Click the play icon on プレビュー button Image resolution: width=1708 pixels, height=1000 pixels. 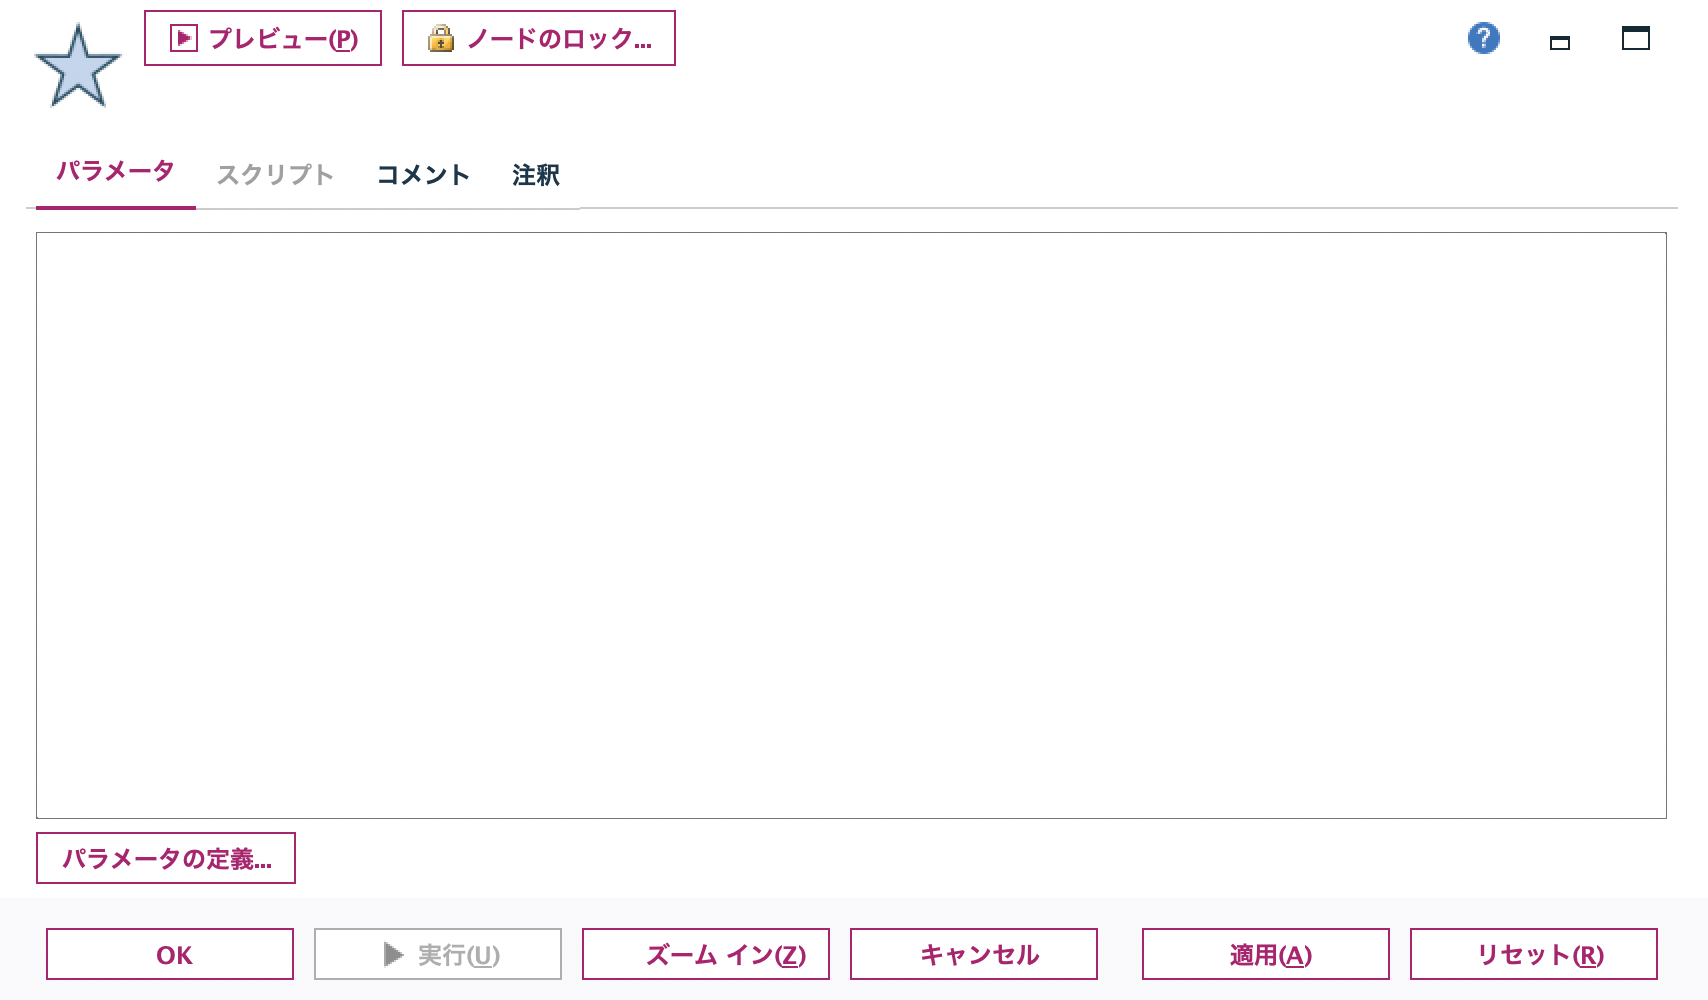[x=182, y=38]
